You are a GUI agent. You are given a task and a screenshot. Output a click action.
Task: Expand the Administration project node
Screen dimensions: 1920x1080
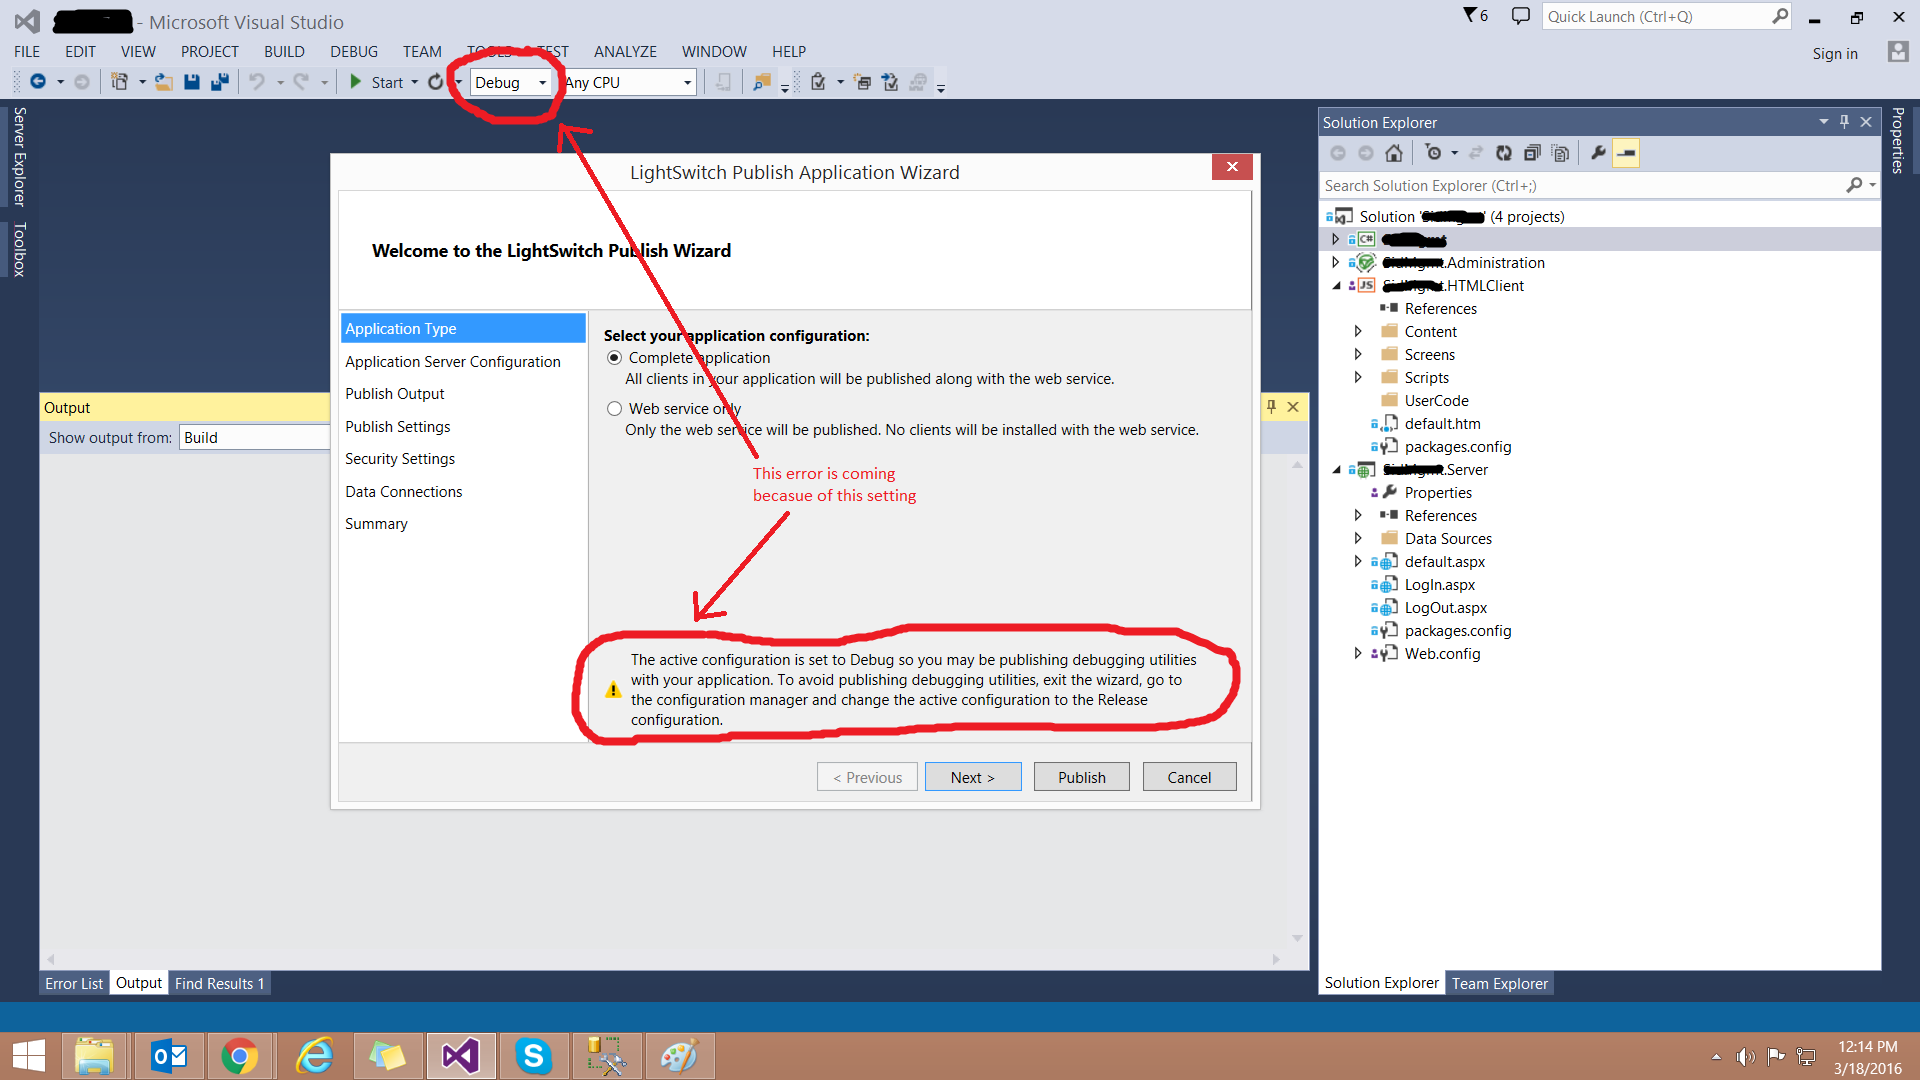(x=1336, y=262)
